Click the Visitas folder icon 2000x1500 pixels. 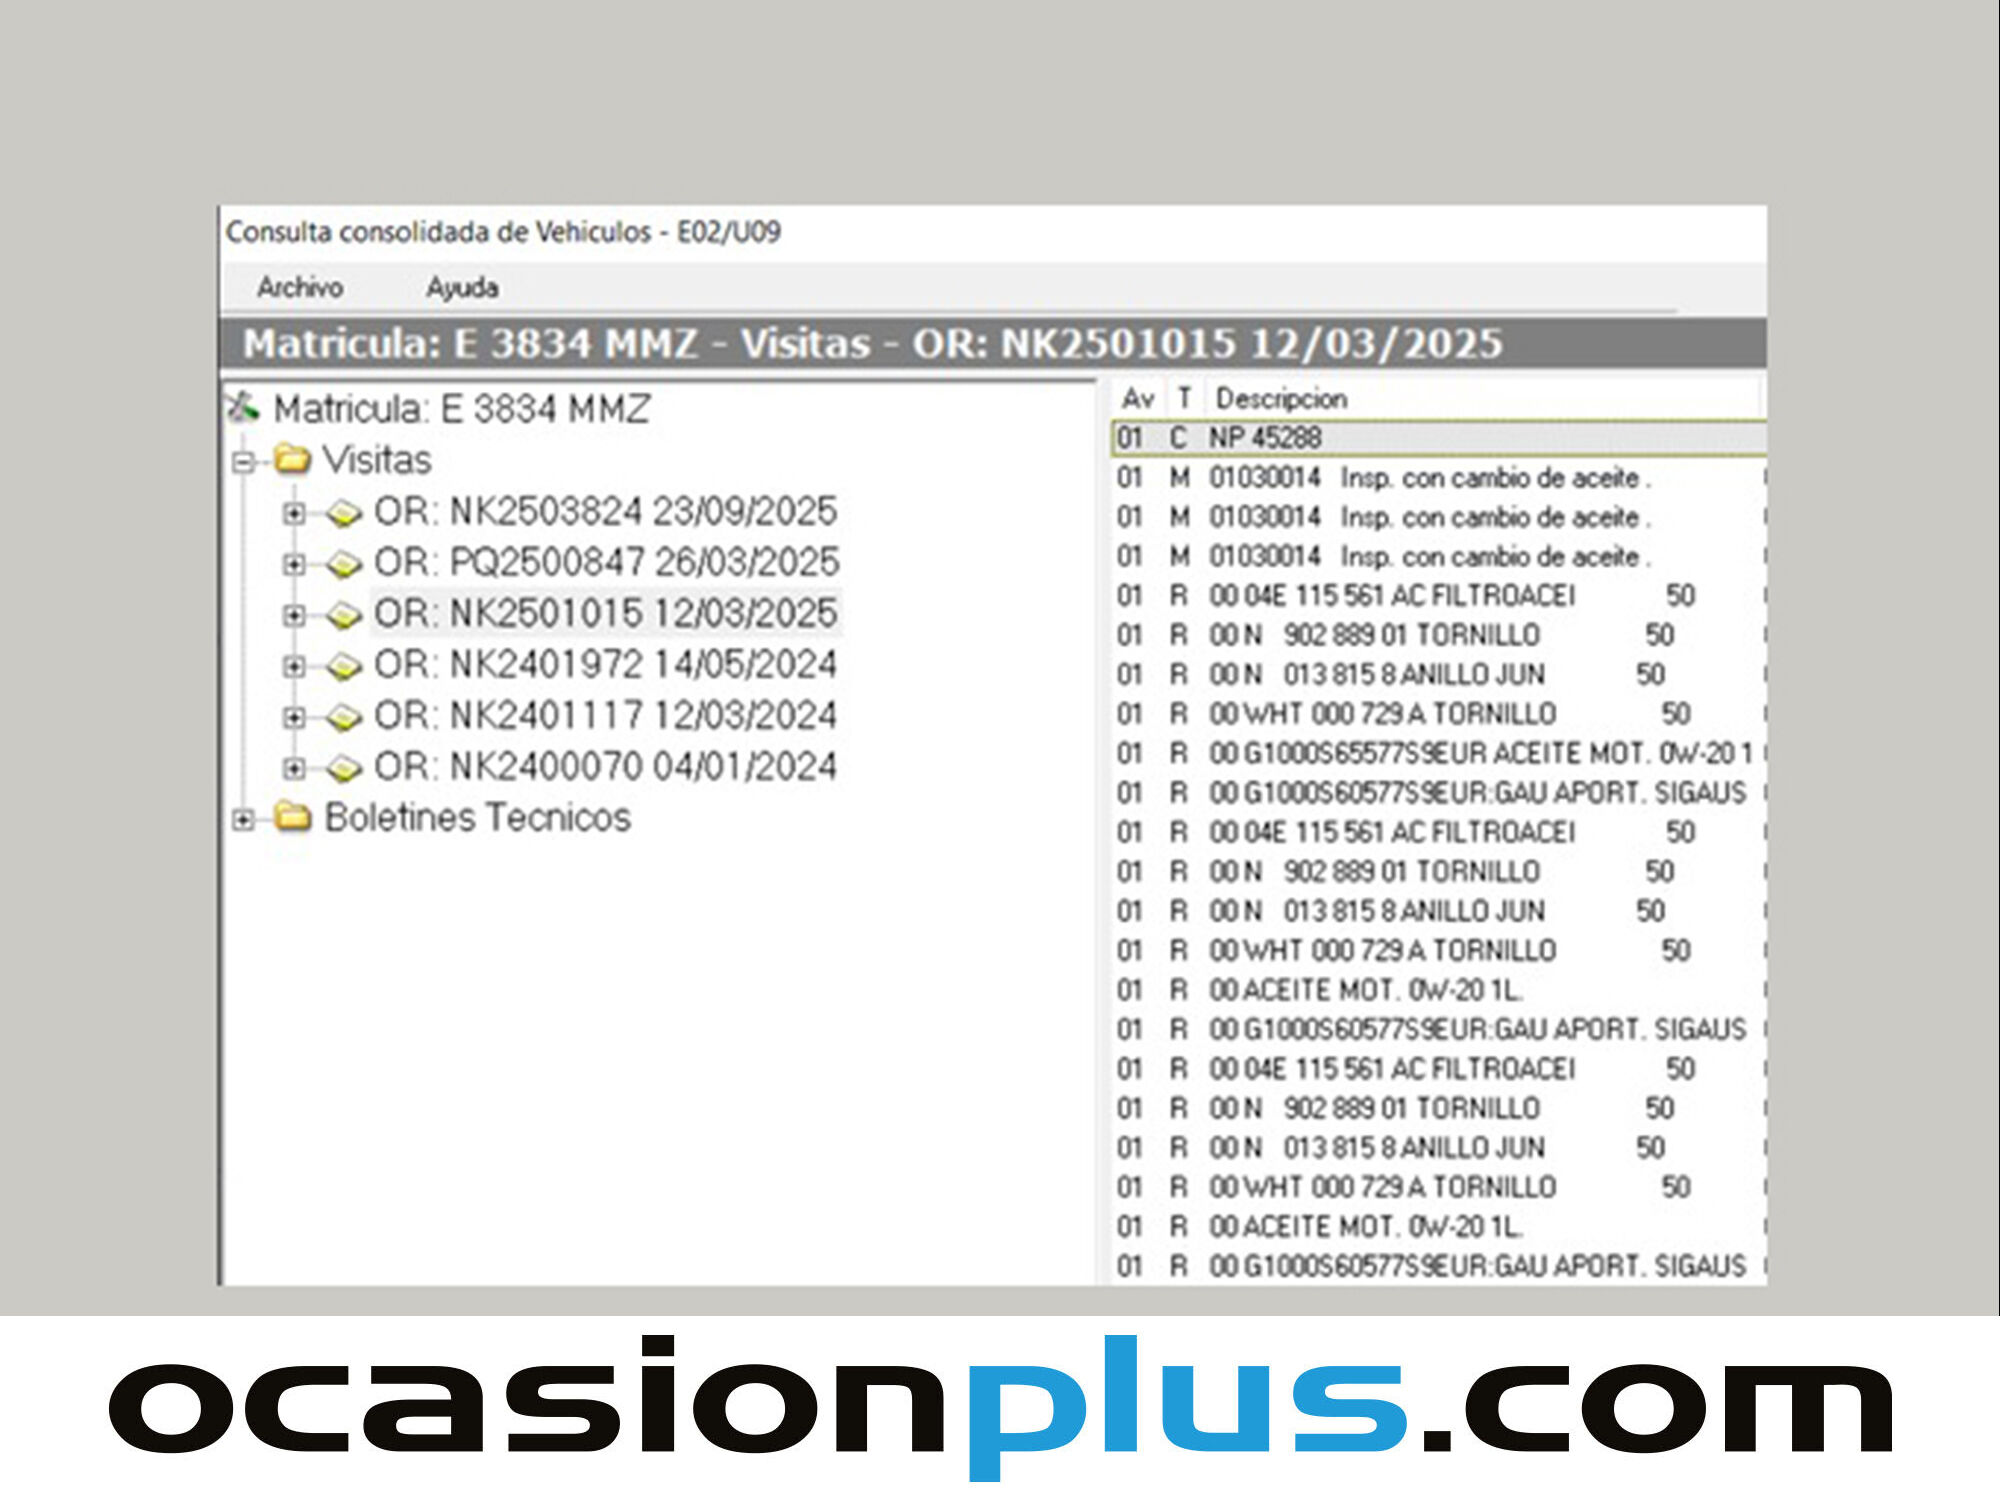click(293, 460)
